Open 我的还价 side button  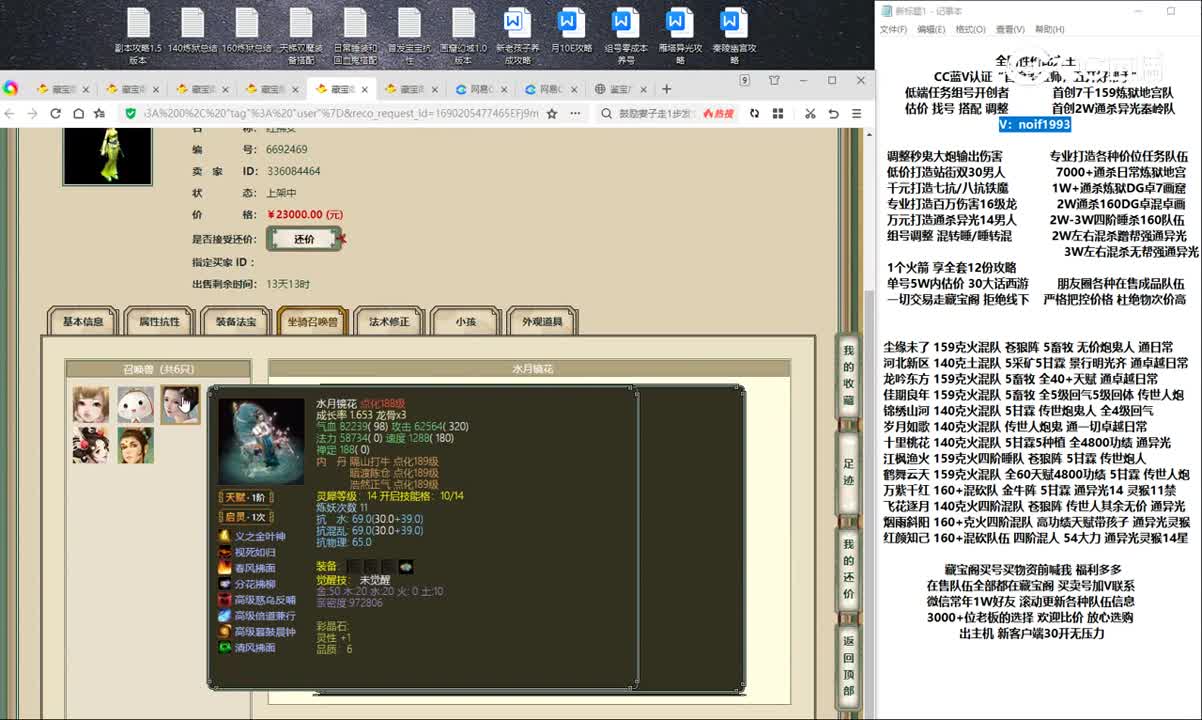(848, 570)
